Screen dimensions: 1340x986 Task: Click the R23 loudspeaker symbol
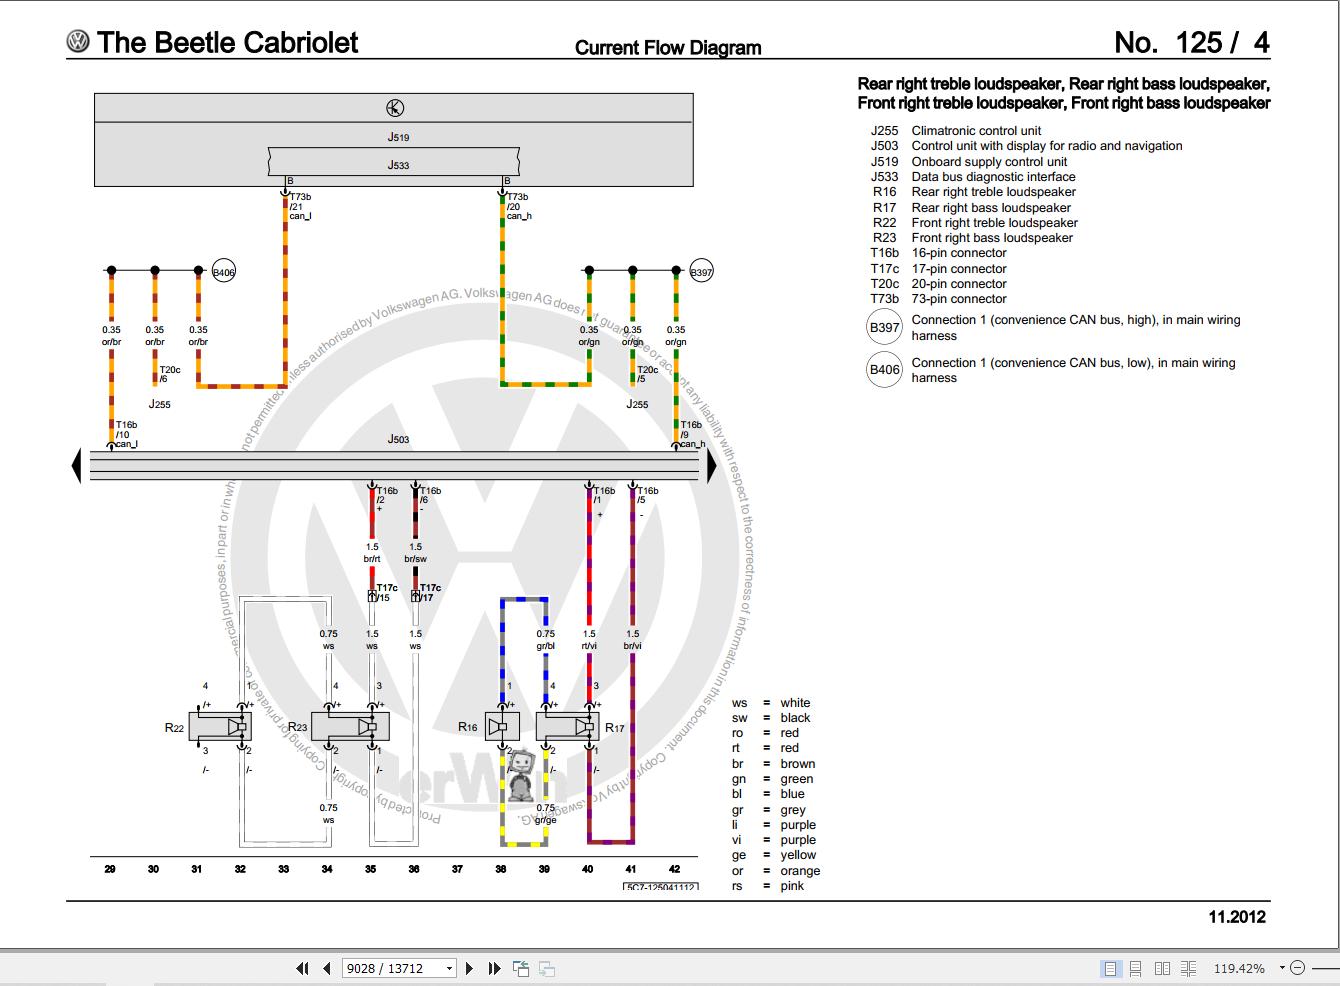(350, 727)
